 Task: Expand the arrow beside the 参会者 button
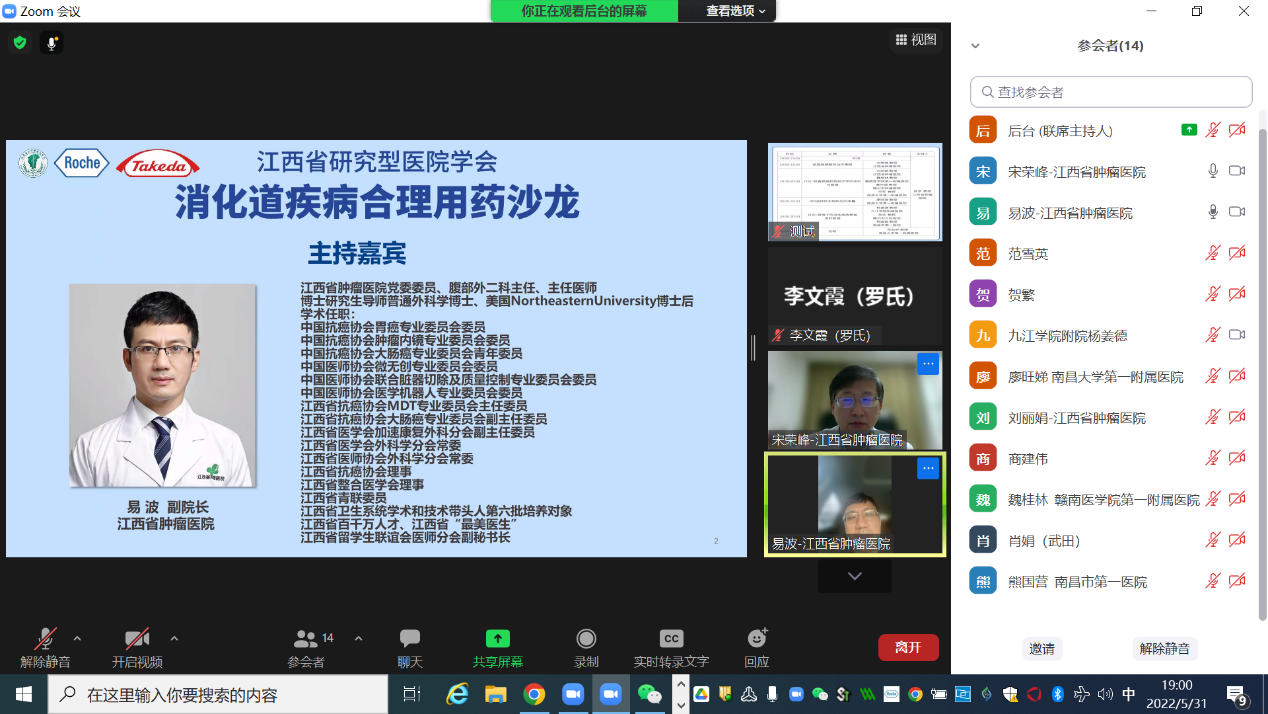point(358,638)
